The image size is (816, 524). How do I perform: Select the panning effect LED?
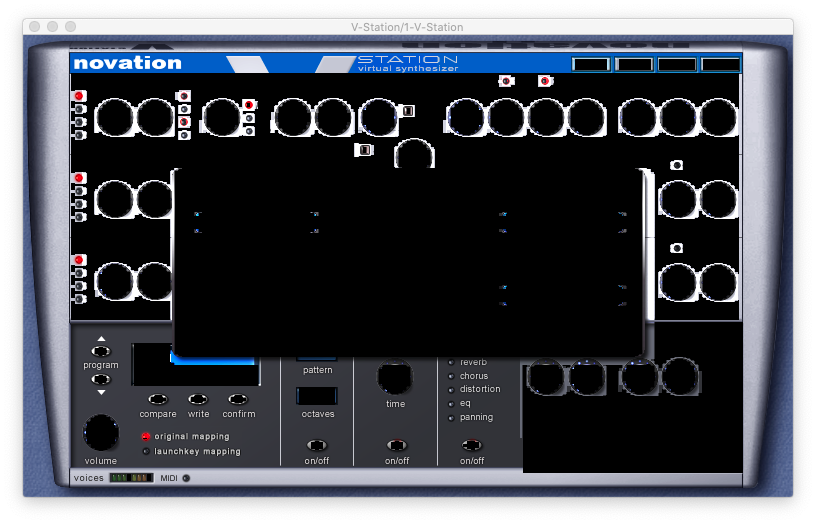[451, 418]
